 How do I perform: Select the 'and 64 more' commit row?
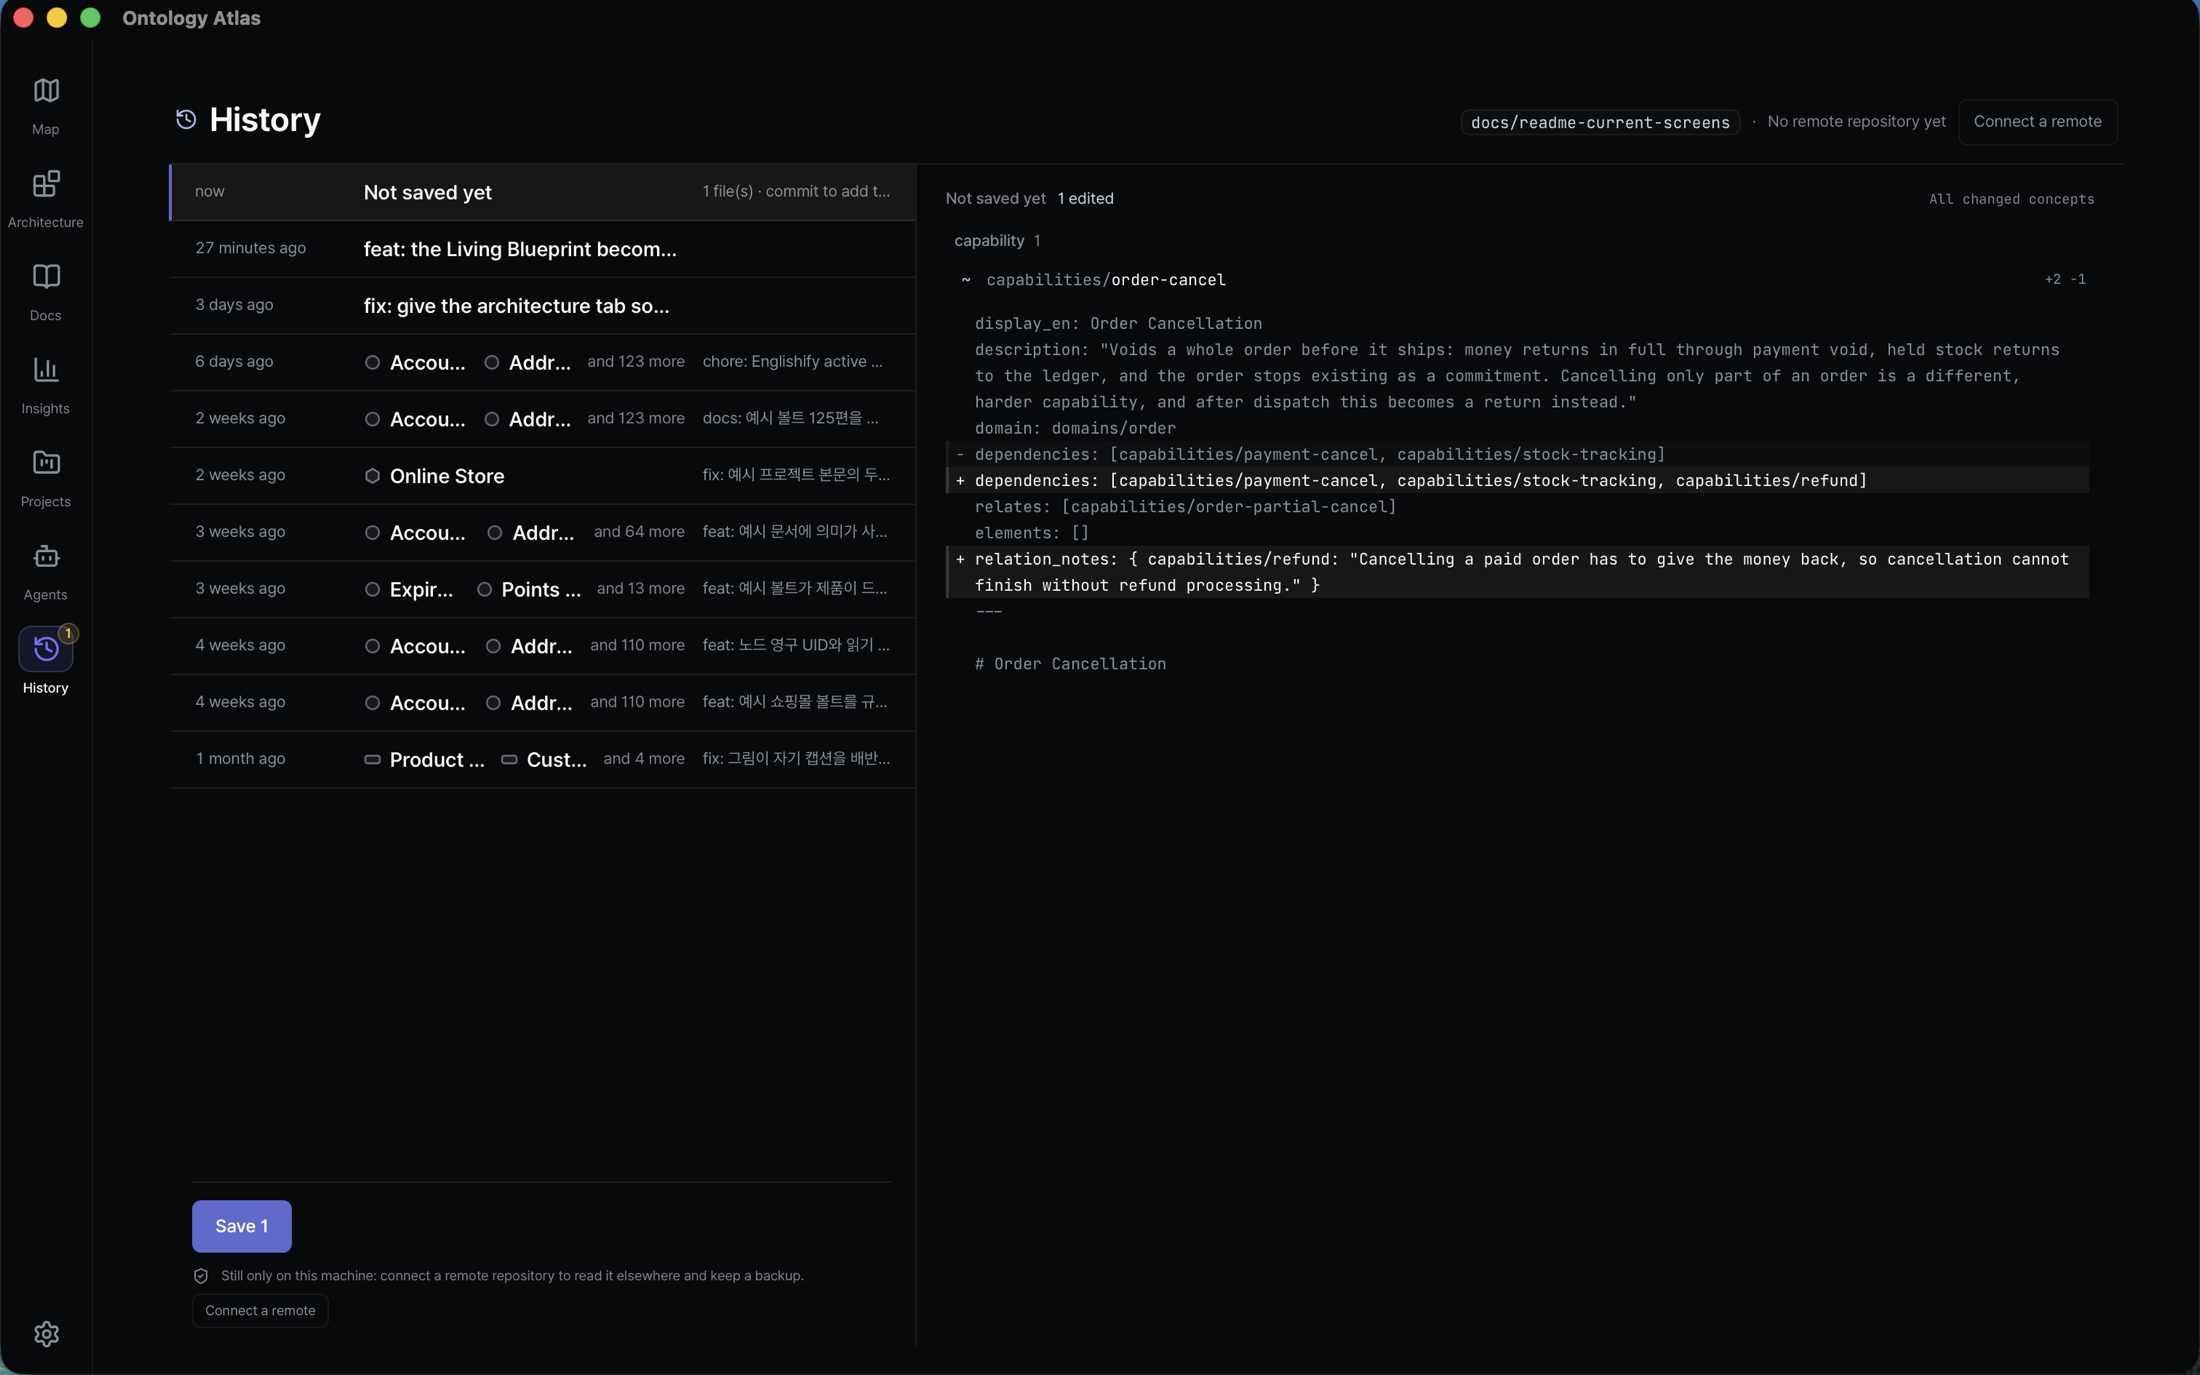pyautogui.click(x=543, y=532)
